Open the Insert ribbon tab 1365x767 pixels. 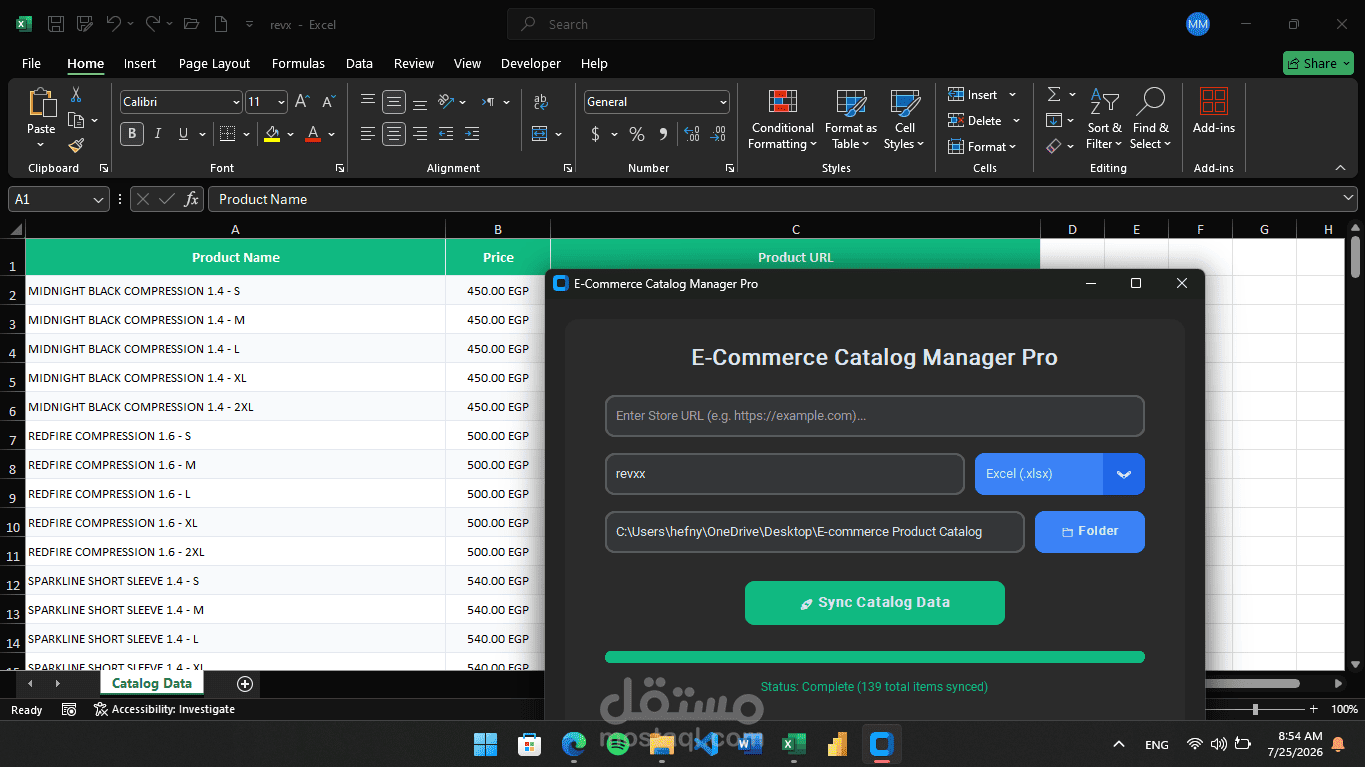140,63
